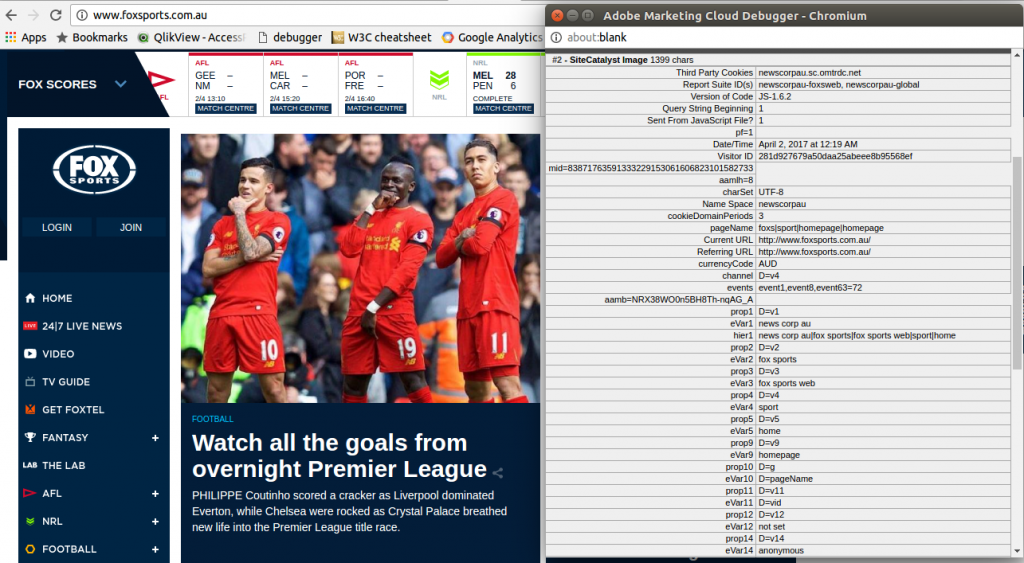Click debugger scroll down arrow

1017,551
